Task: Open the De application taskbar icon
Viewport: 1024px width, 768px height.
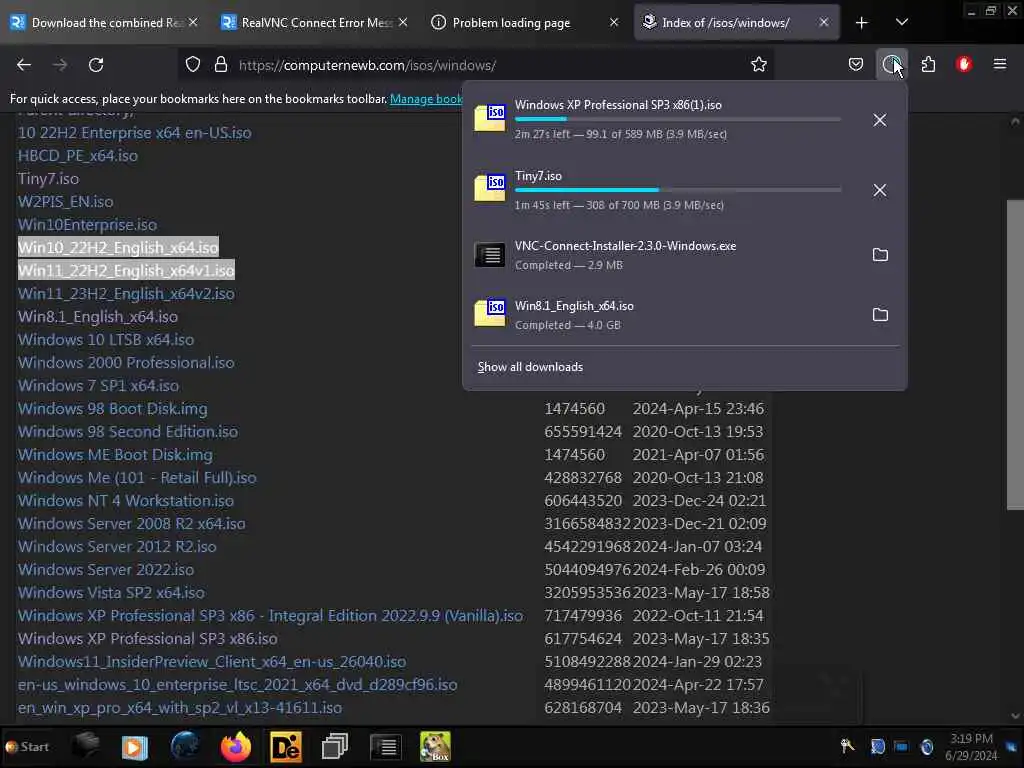Action: pyautogui.click(x=285, y=746)
